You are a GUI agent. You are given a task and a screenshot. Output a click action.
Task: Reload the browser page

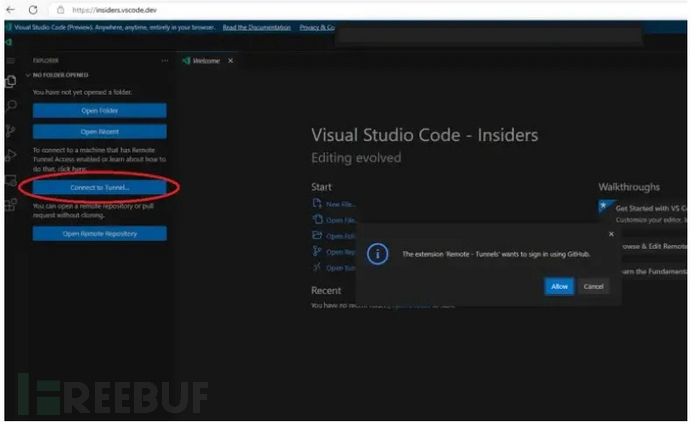33,9
